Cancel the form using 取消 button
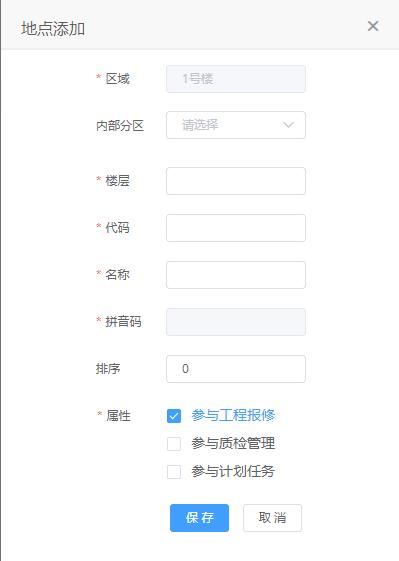 coord(272,518)
